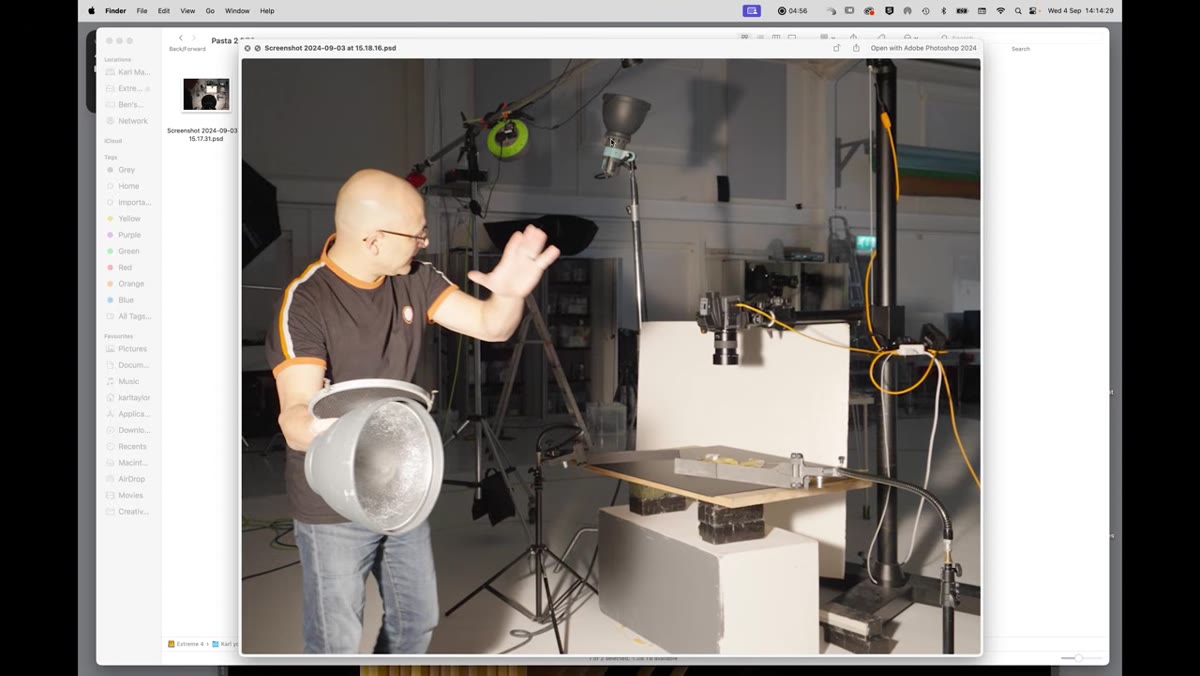Click the Bluetooth icon in menu bar

tap(944, 11)
